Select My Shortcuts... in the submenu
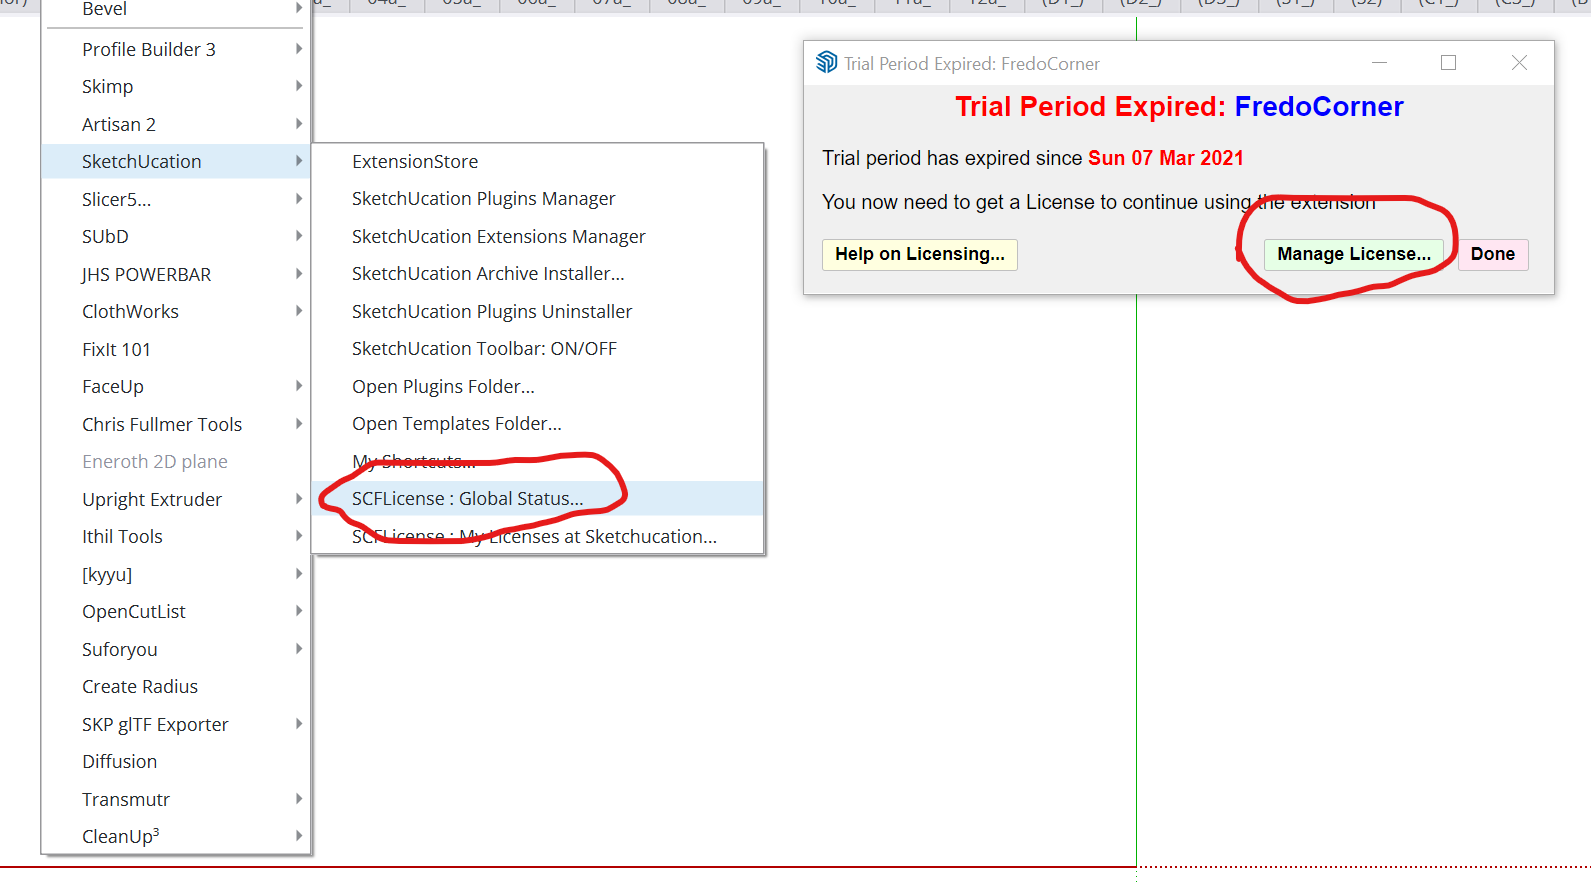1591x886 pixels. coord(538,462)
